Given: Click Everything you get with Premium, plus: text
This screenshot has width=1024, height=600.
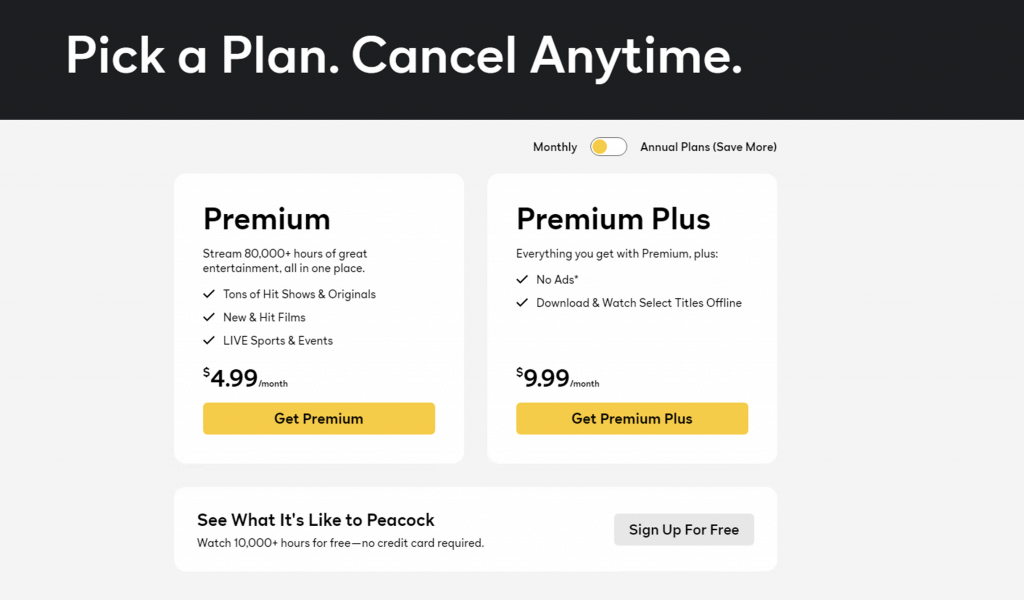Looking at the screenshot, I should point(617,254).
